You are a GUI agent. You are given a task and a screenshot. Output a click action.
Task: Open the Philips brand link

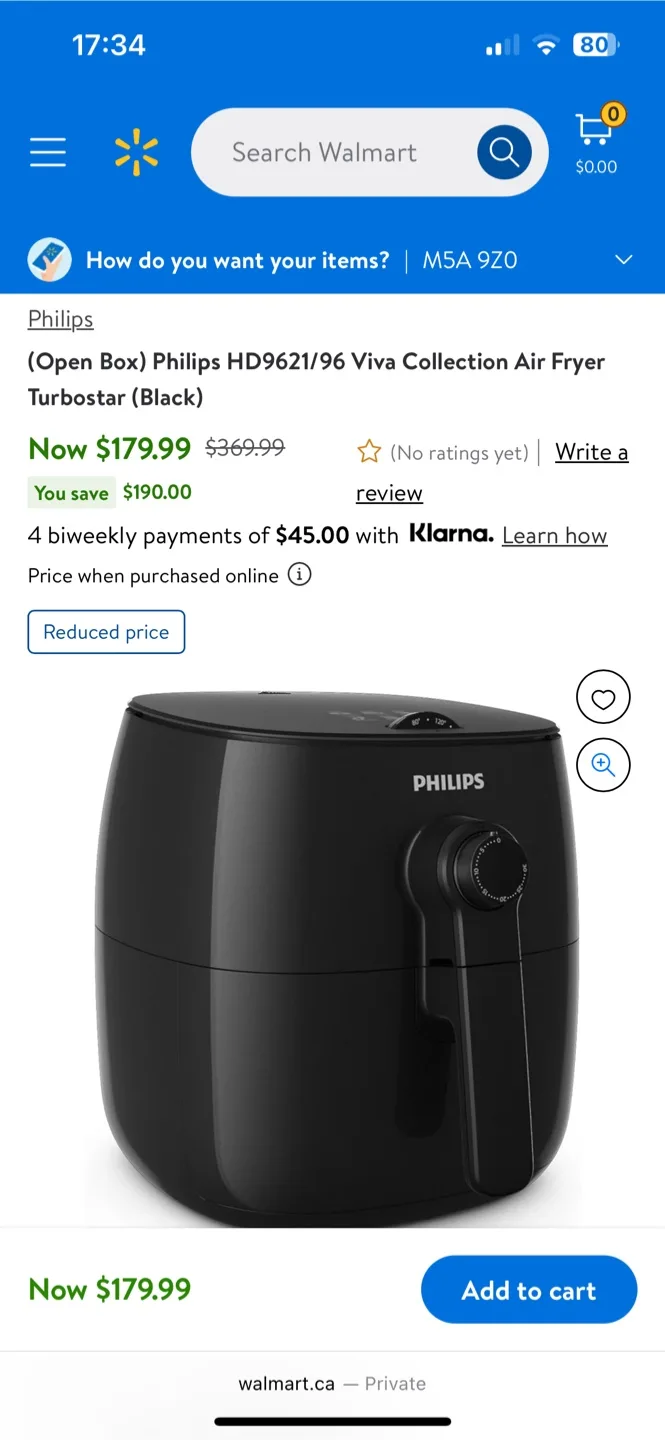click(x=61, y=319)
